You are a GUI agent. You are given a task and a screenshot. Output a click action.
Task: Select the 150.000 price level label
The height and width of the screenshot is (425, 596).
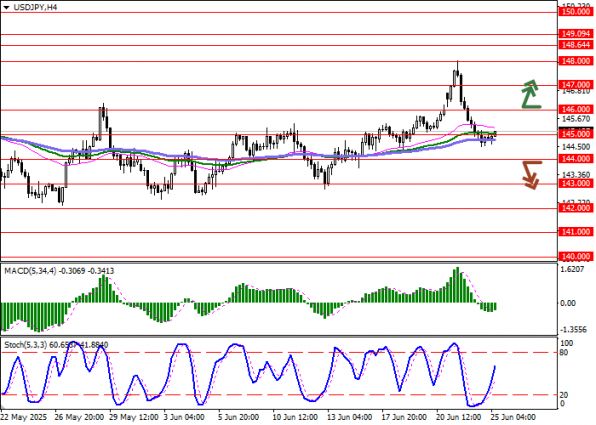click(x=575, y=12)
